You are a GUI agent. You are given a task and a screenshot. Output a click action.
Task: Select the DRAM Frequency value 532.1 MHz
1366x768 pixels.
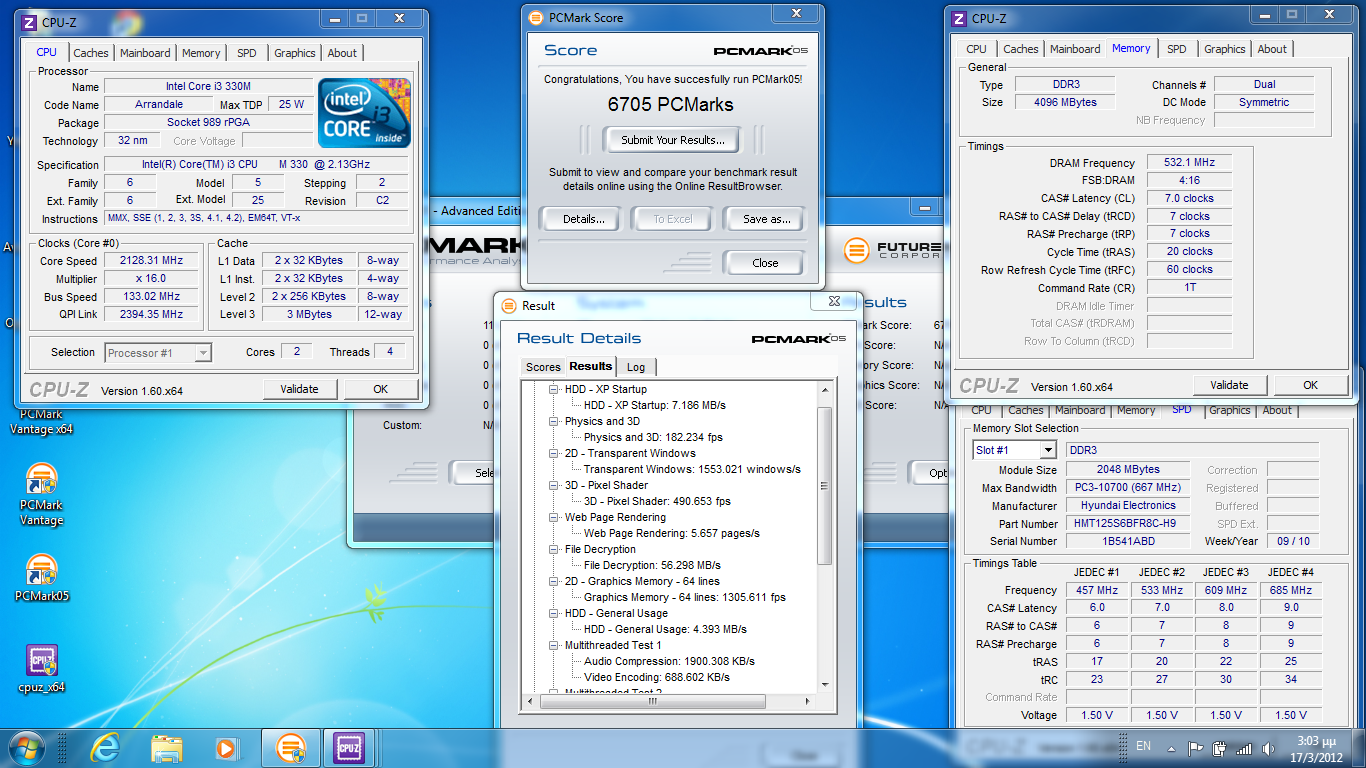coord(1189,163)
